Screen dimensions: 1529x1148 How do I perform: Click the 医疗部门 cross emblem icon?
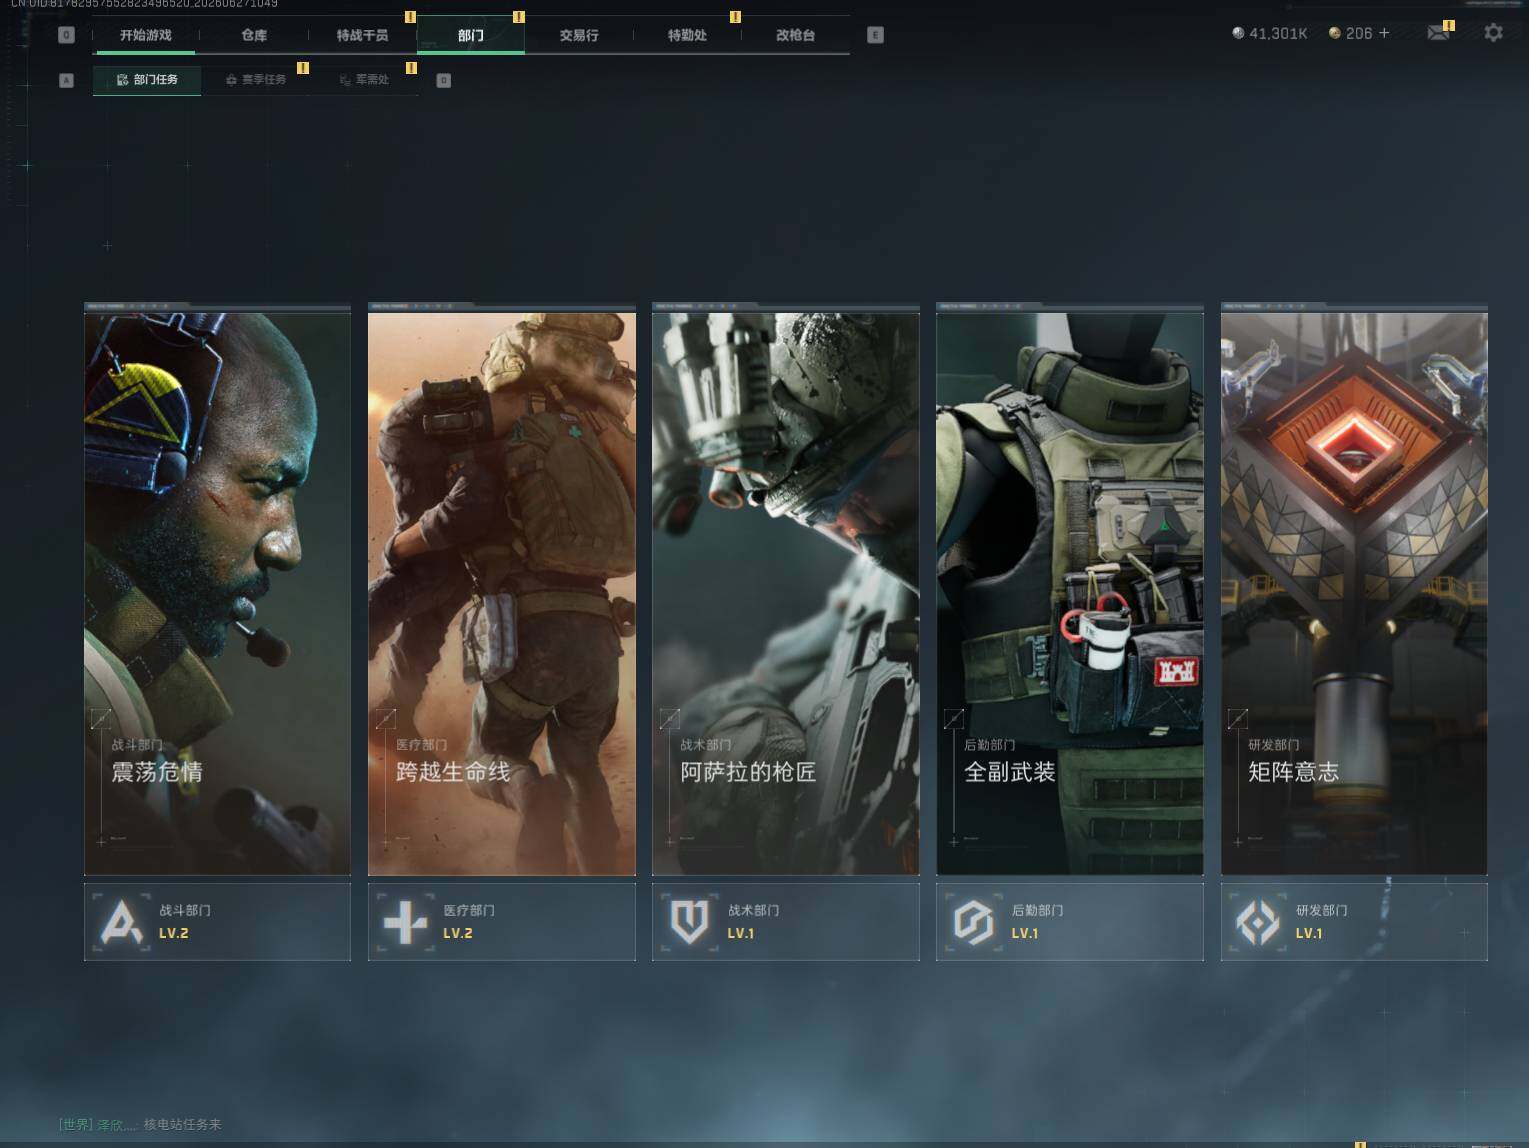pos(406,922)
